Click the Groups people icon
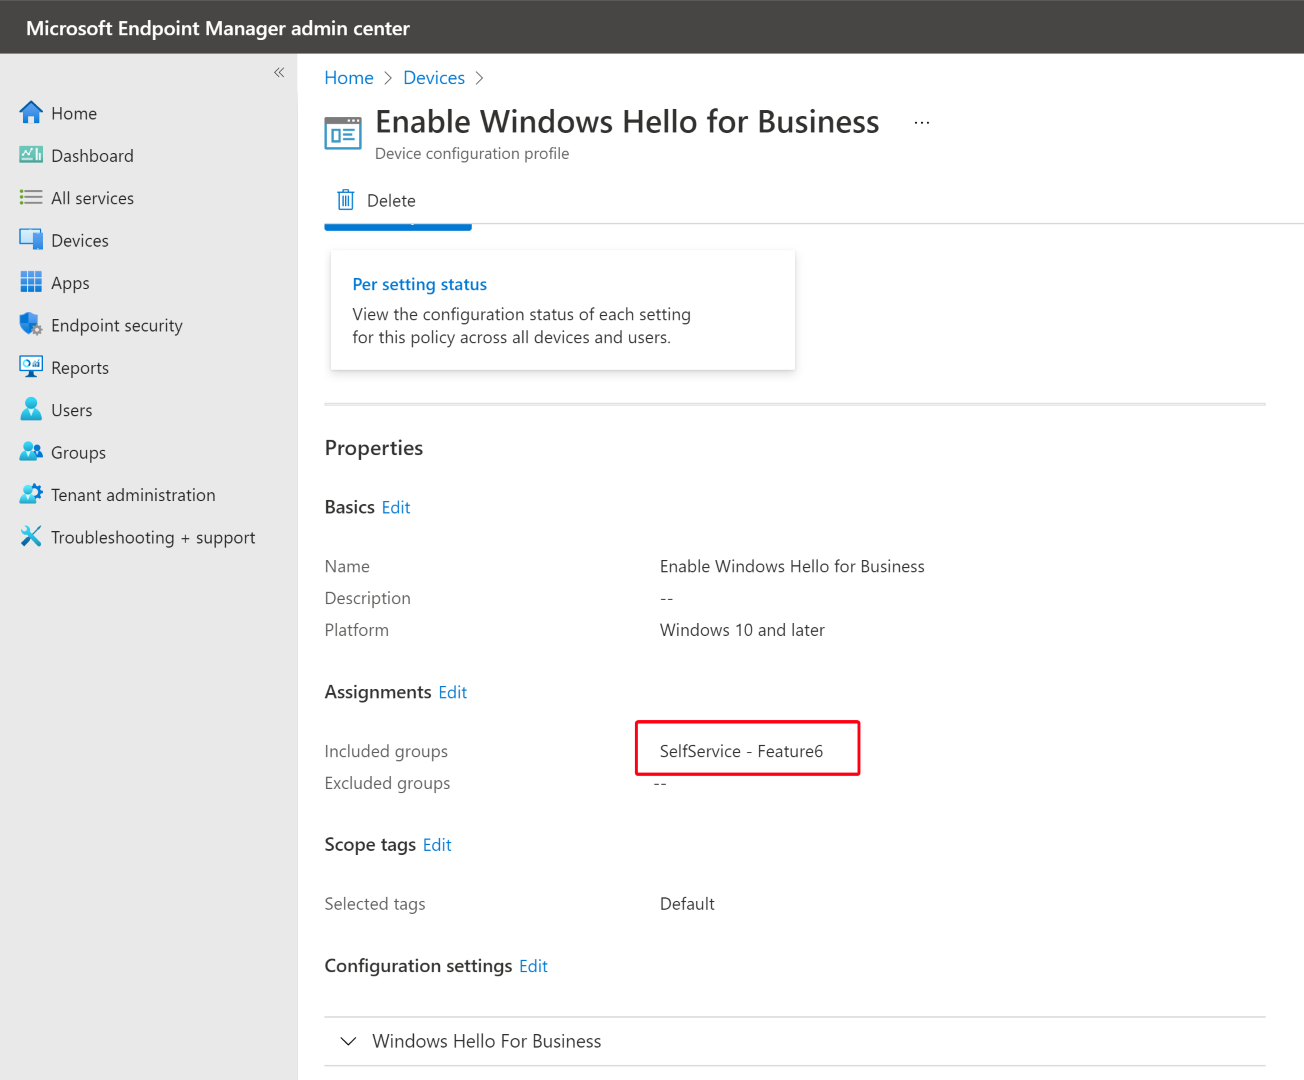This screenshot has width=1304, height=1080. [31, 451]
